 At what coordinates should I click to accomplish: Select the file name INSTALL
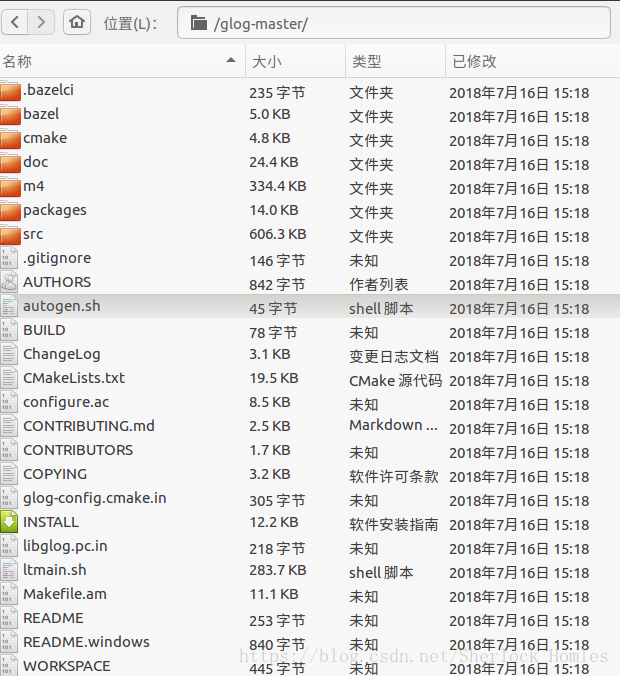(51, 522)
